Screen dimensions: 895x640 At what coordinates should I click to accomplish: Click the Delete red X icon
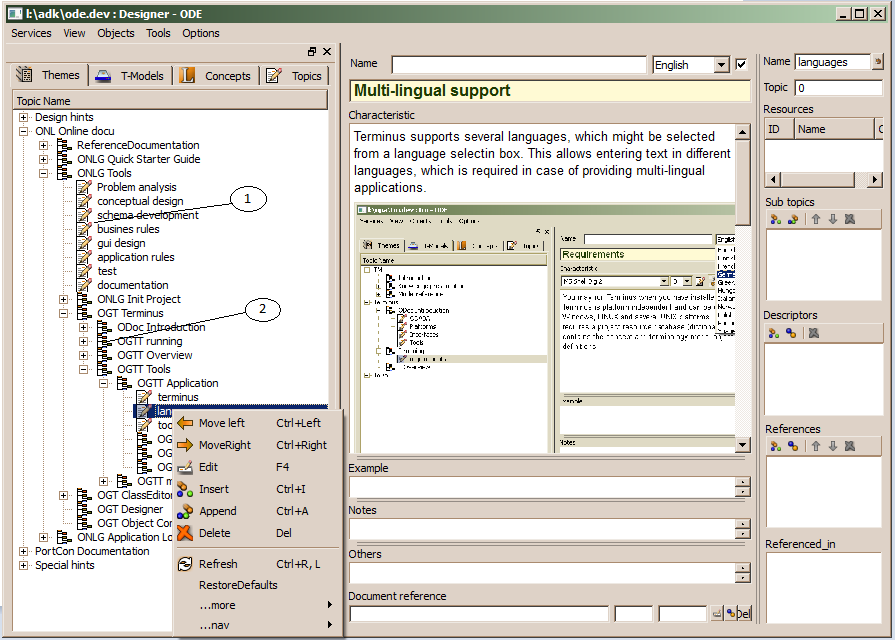[185, 533]
